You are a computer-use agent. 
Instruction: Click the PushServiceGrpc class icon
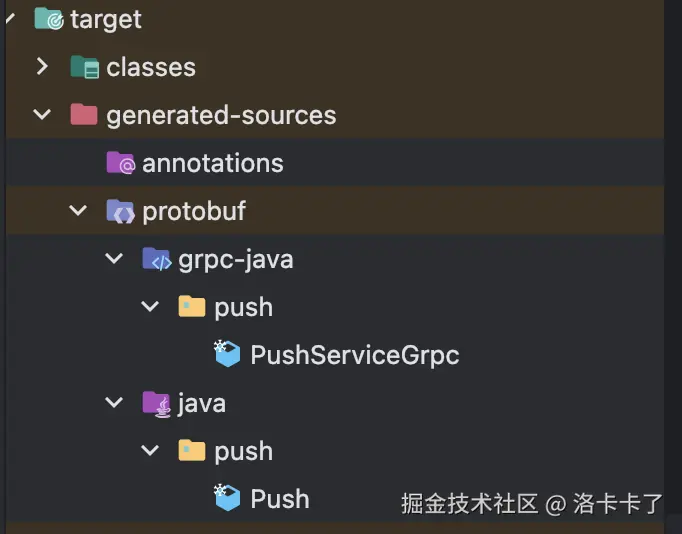(228, 354)
